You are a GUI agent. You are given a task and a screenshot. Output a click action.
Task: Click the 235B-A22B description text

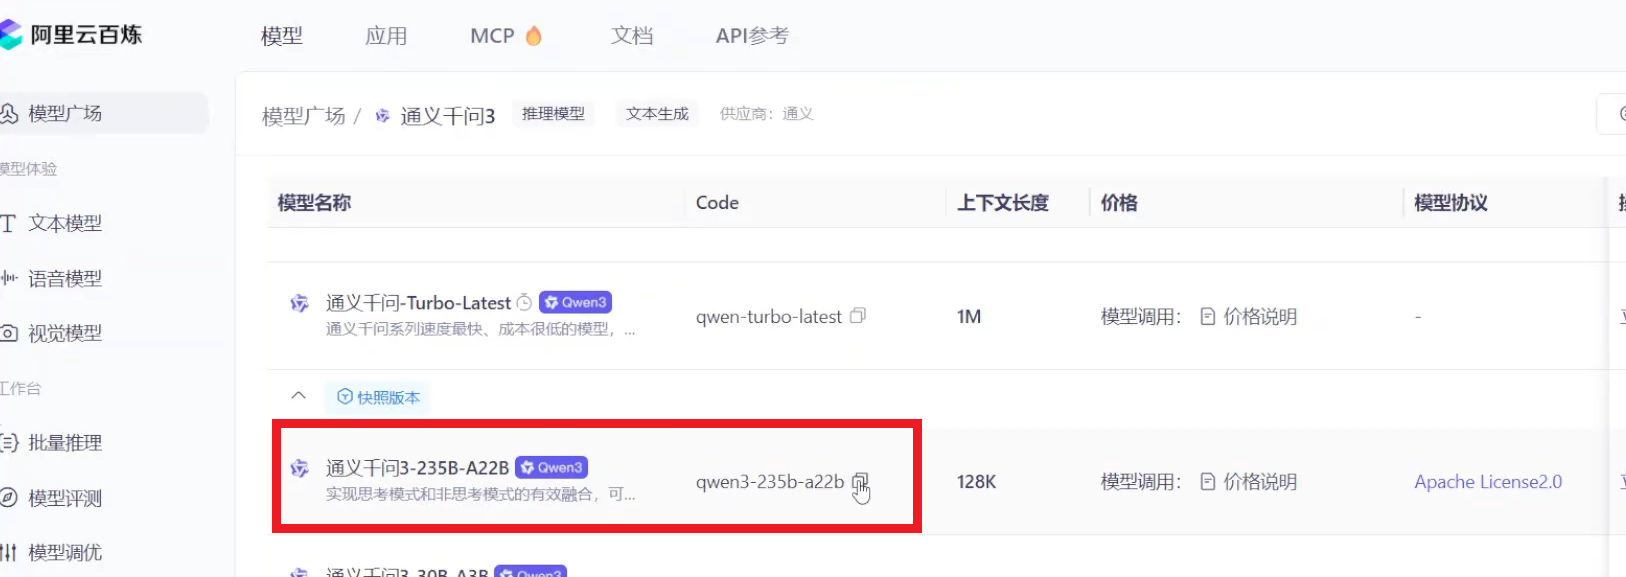(480, 494)
